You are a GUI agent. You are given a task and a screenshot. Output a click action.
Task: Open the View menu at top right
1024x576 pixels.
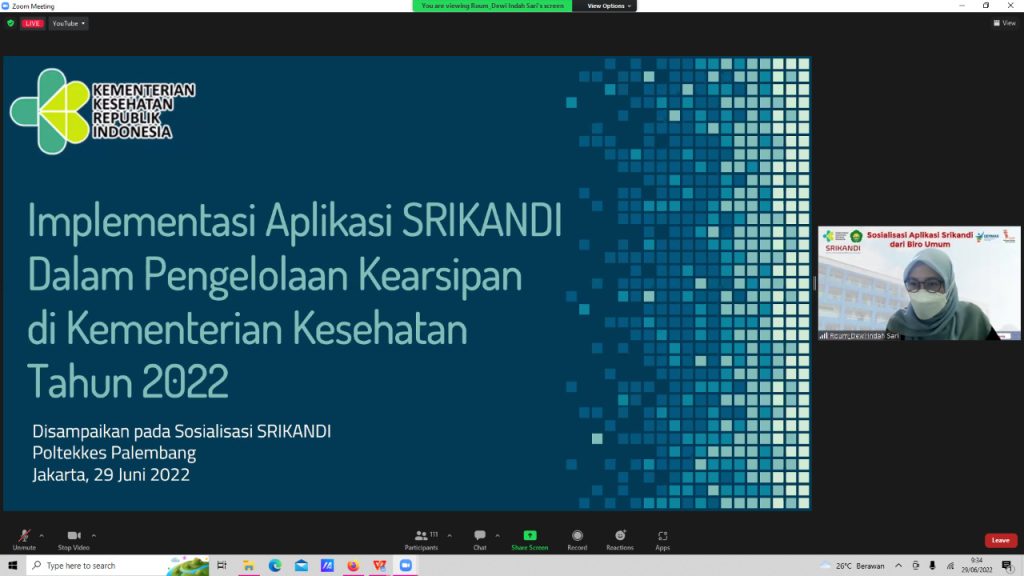pyautogui.click(x=1004, y=22)
